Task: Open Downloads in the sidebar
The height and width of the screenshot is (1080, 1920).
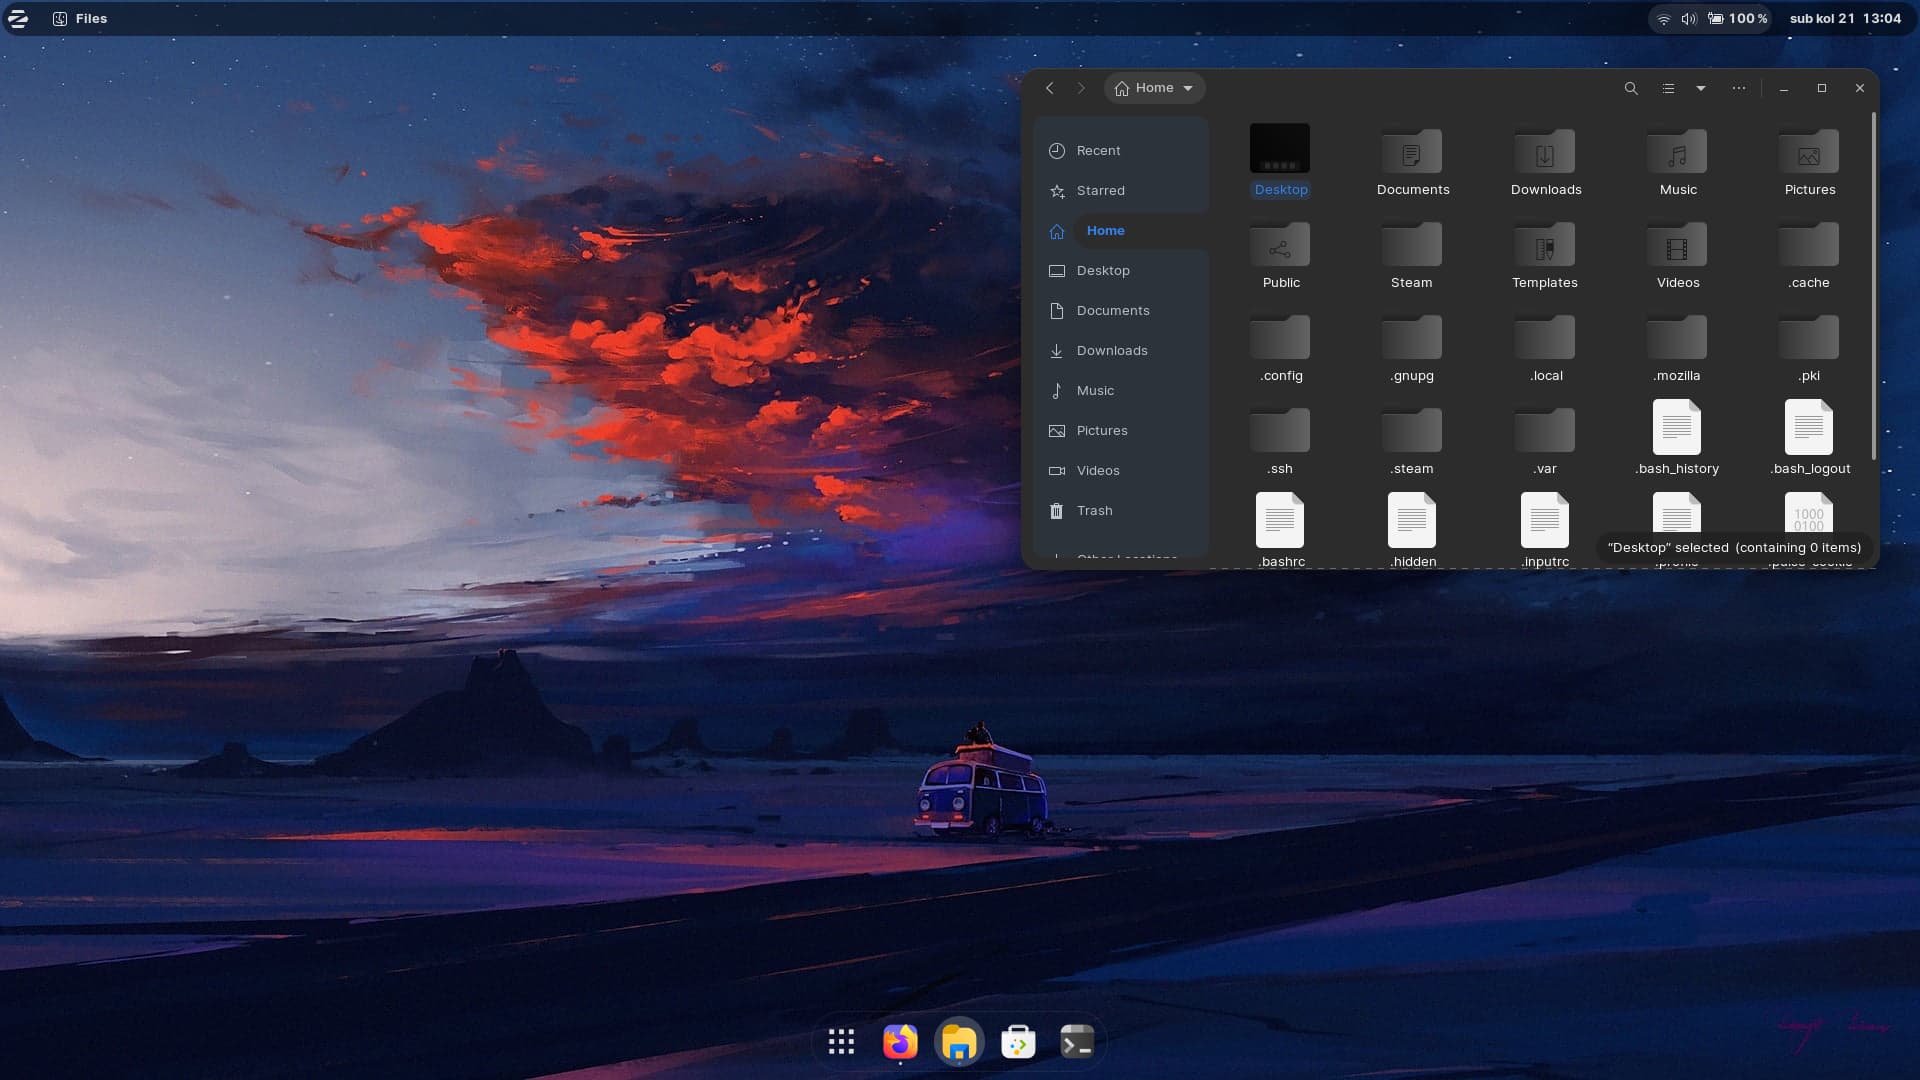Action: (1121, 350)
